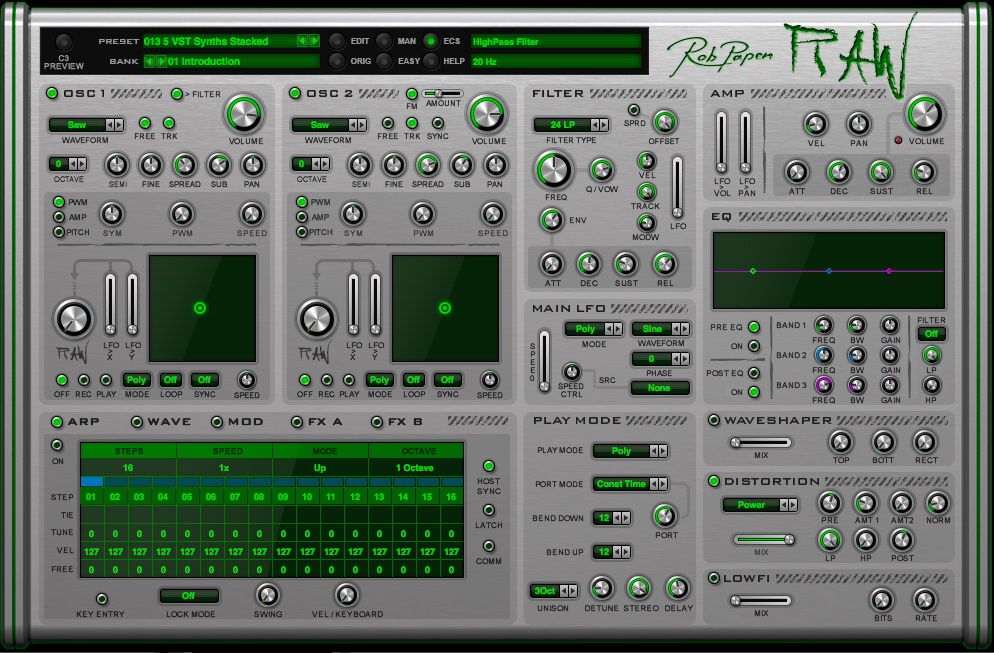Click the portamento PORT knob
Viewport: 994px width, 653px height.
pyautogui.click(x=665, y=516)
